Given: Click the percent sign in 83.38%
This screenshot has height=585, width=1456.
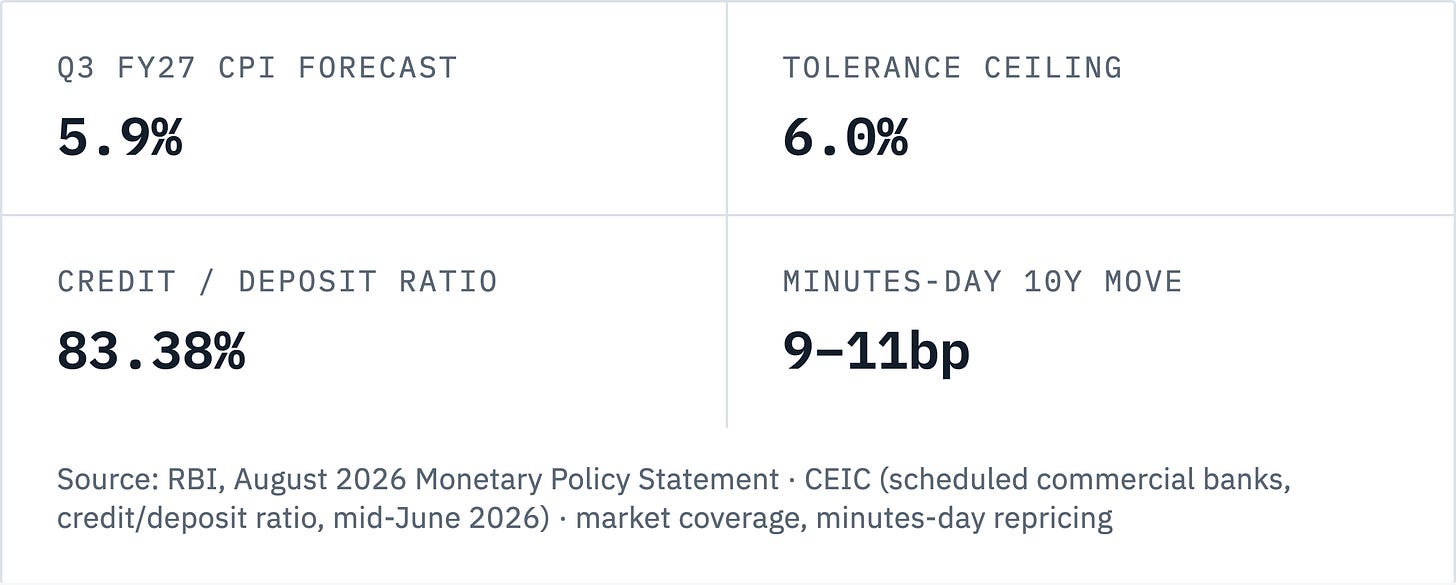Looking at the screenshot, I should (x=229, y=352).
